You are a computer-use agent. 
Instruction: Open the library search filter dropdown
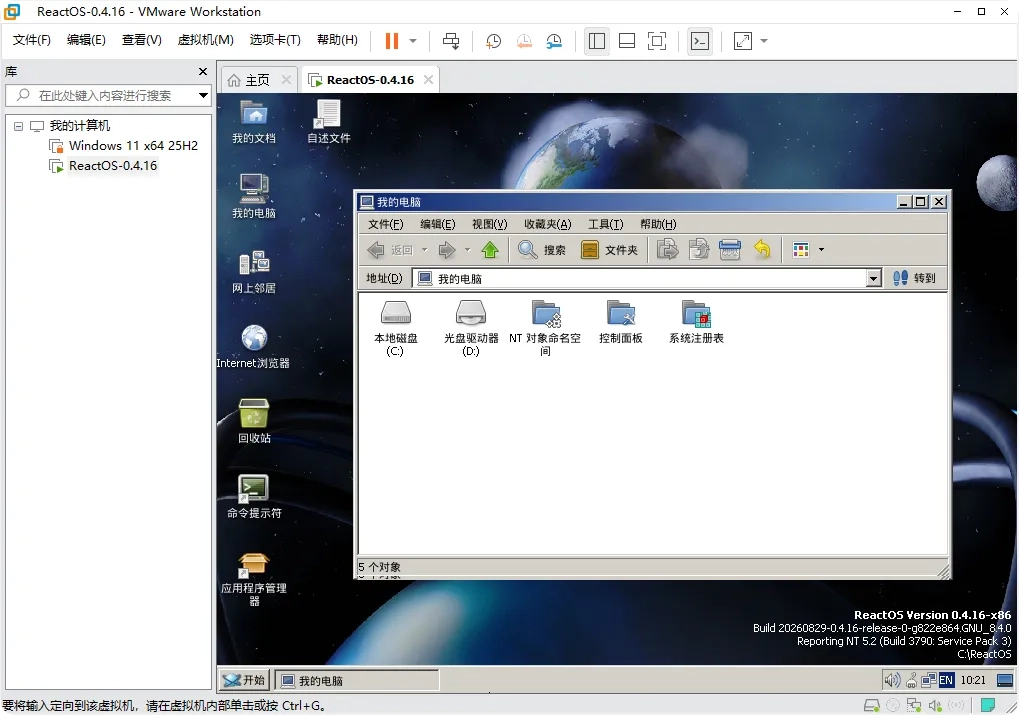coord(203,96)
